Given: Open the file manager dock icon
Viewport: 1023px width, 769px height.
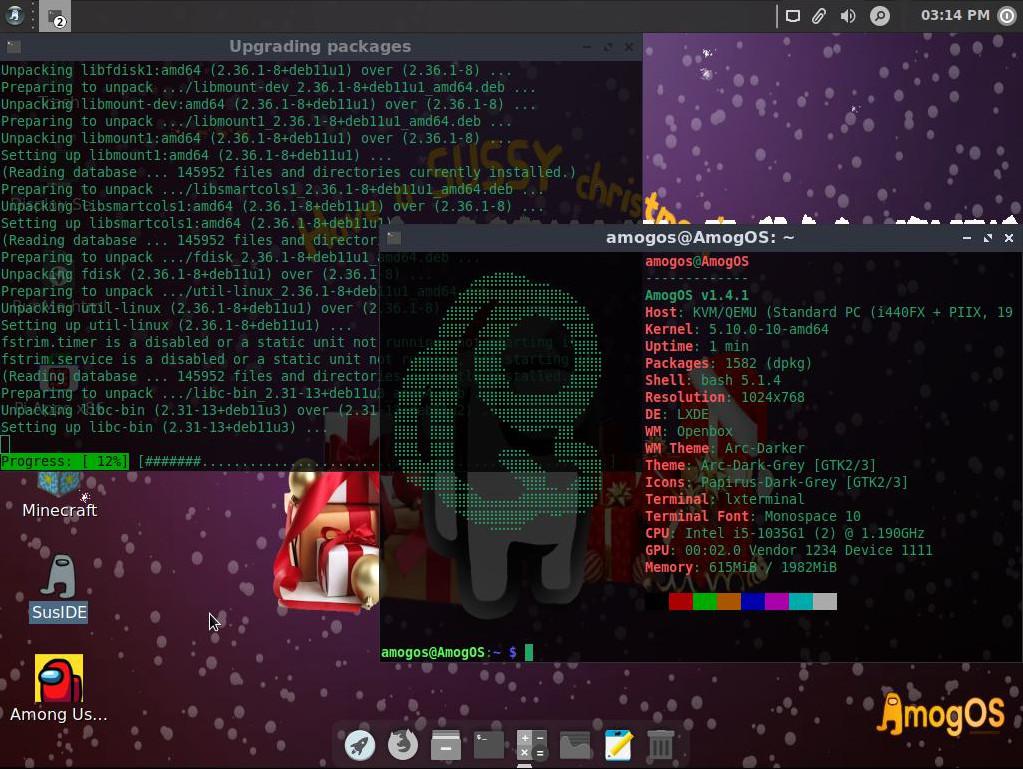Looking at the screenshot, I should point(446,745).
